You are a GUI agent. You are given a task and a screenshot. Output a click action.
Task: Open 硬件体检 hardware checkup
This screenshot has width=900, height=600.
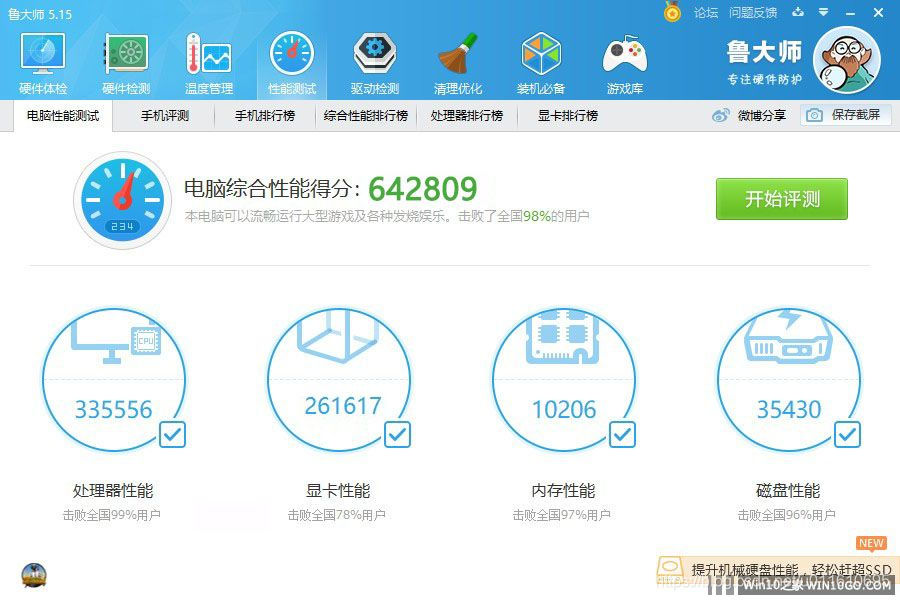click(43, 63)
